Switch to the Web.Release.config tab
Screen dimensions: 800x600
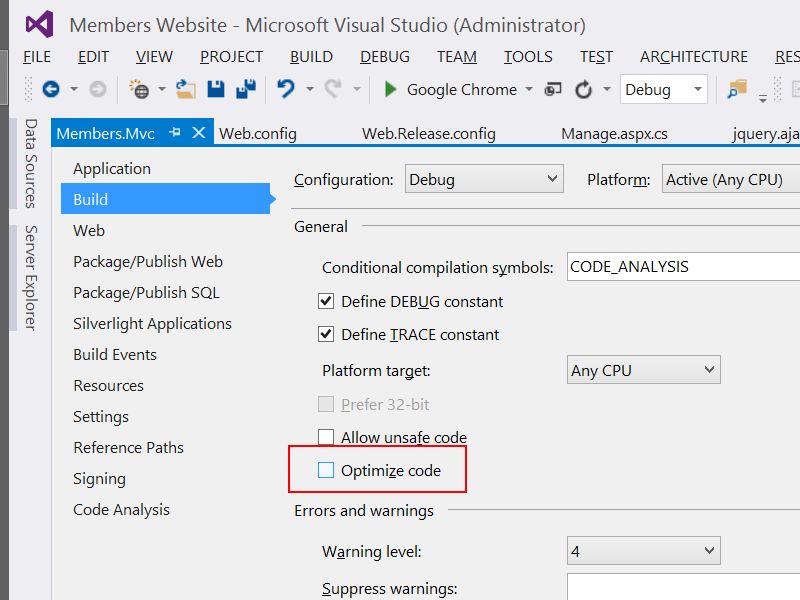click(429, 134)
